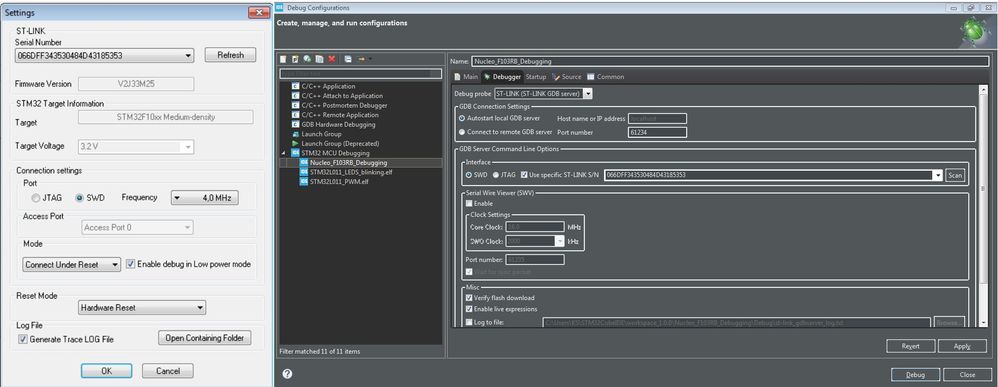Select JTAG radio in Settings port
The image size is (998, 387).
pyautogui.click(x=36, y=198)
